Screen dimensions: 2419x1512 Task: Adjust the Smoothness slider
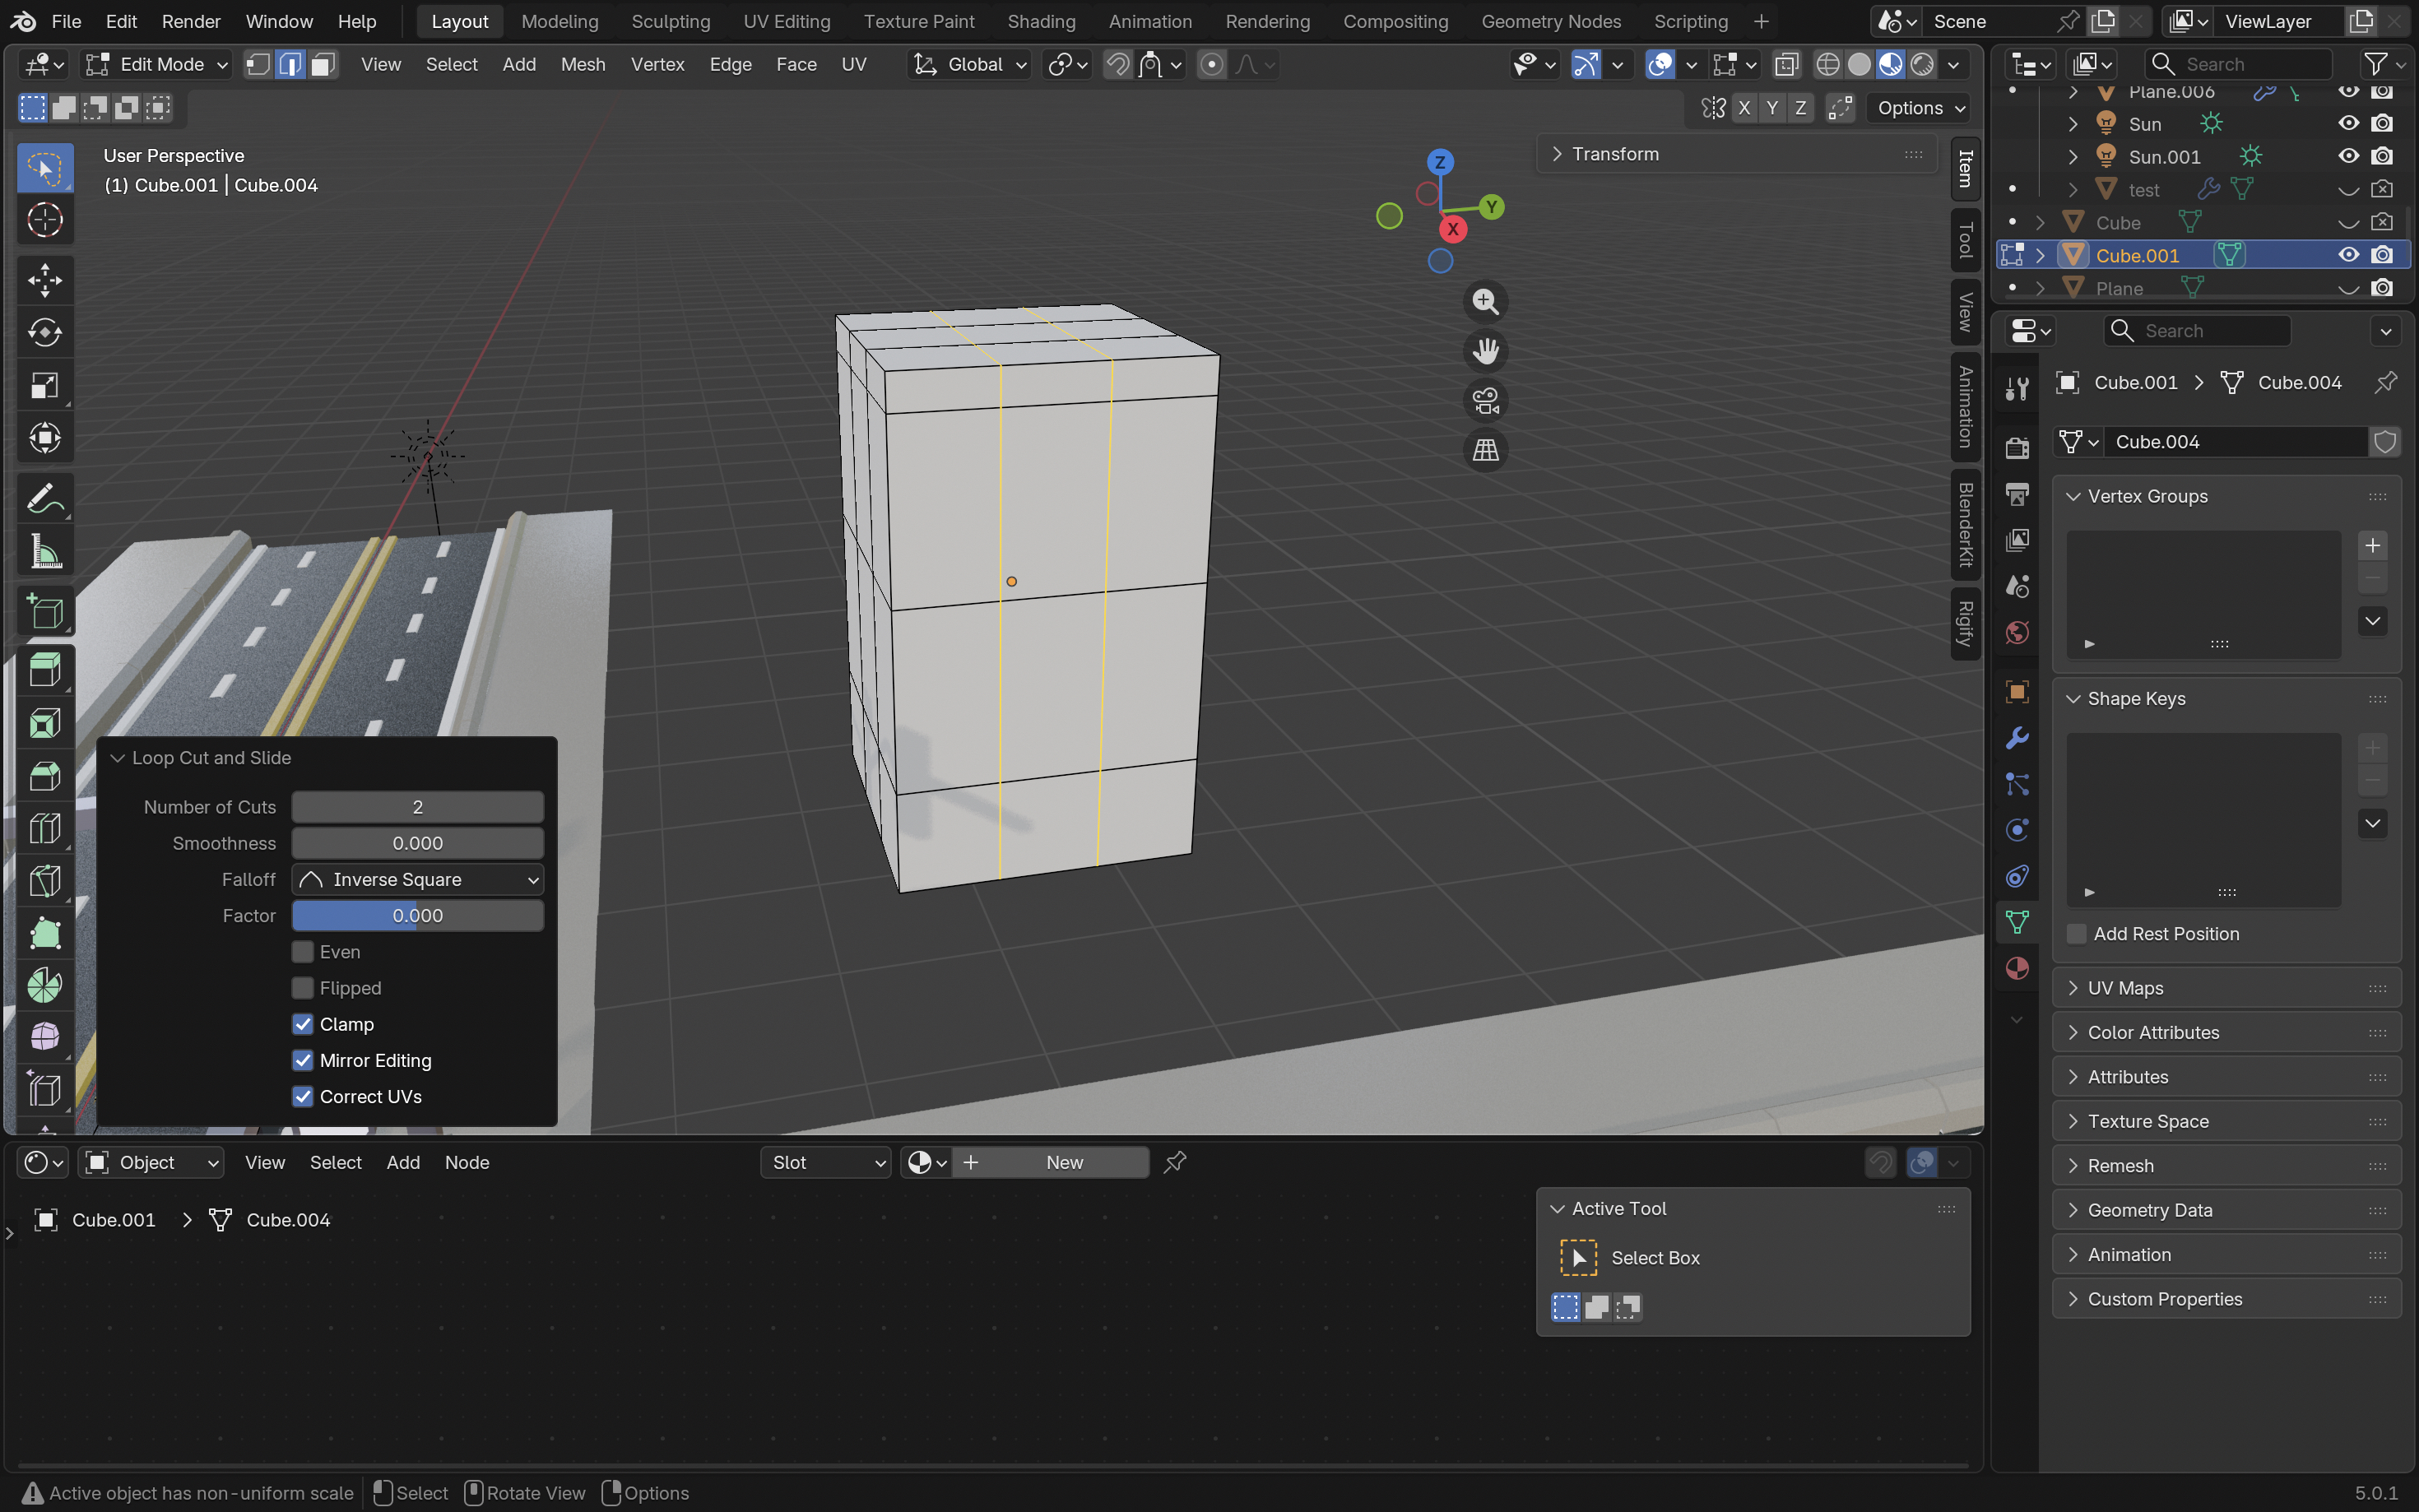tap(418, 843)
